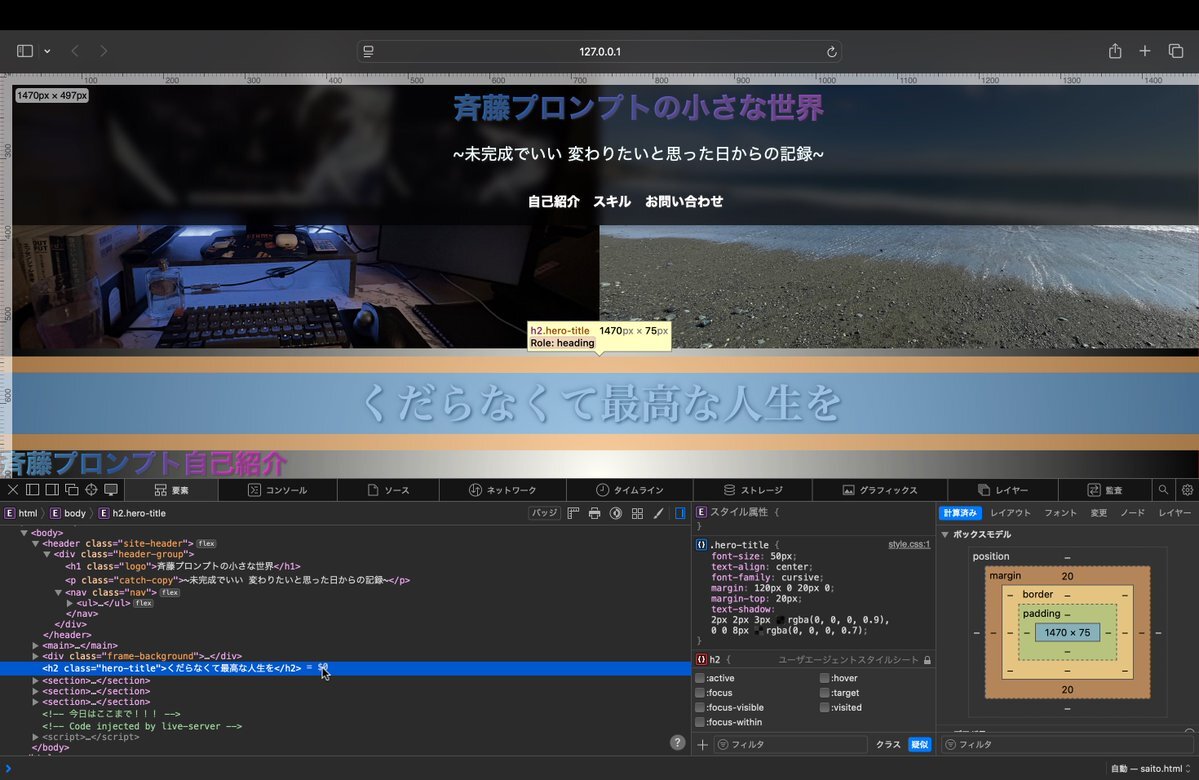Toggle the 疑似 pseudo-class button
Viewport: 1199px width, 780px height.
coord(919,744)
